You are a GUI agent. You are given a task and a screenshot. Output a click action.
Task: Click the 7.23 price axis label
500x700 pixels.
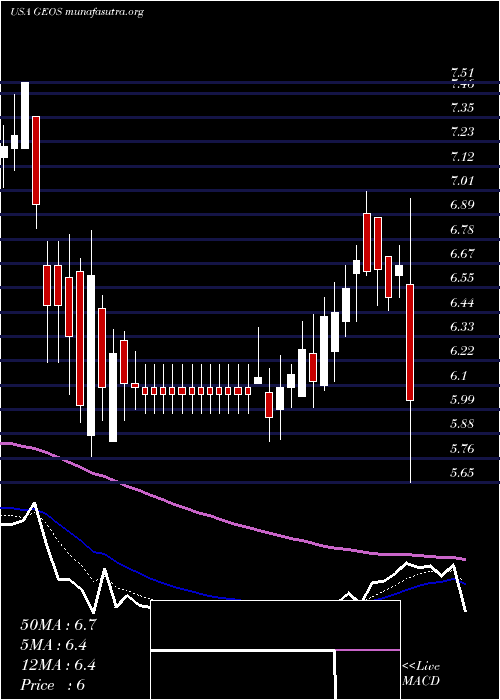pos(462,132)
